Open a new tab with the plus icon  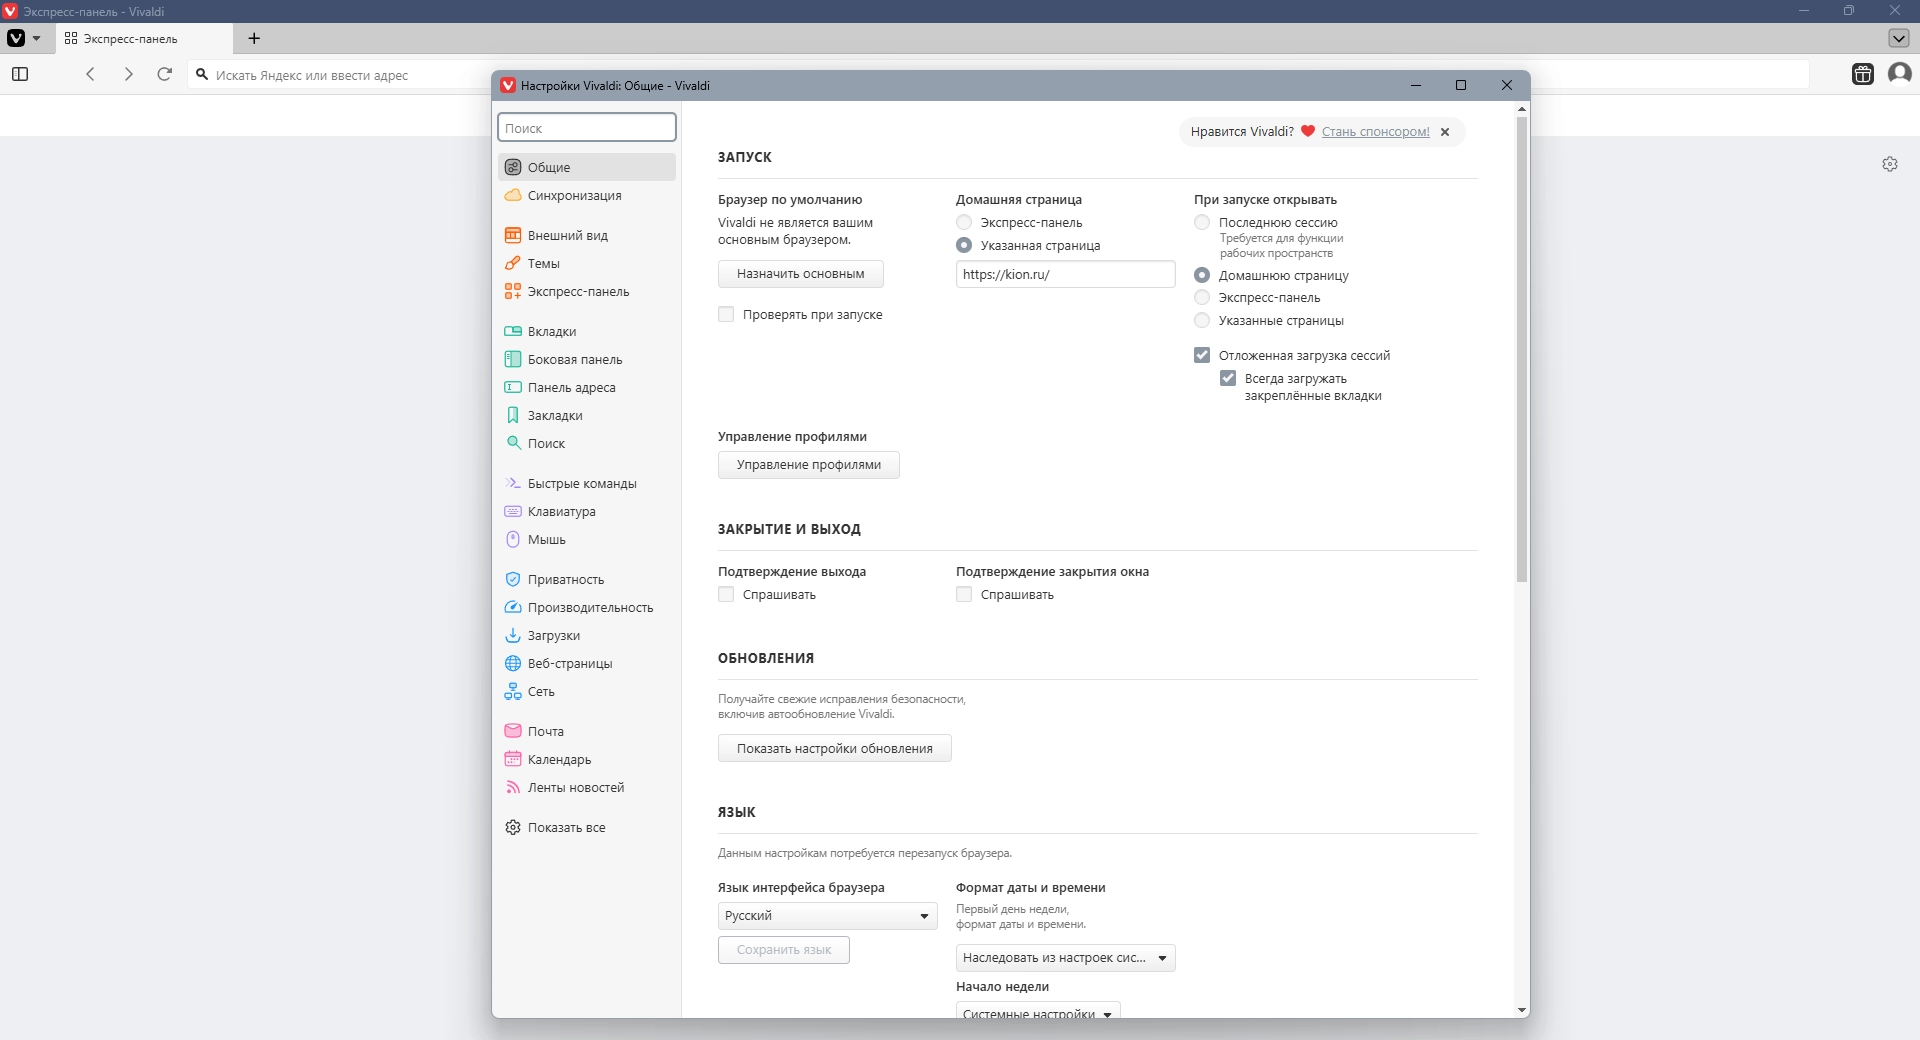(x=254, y=38)
